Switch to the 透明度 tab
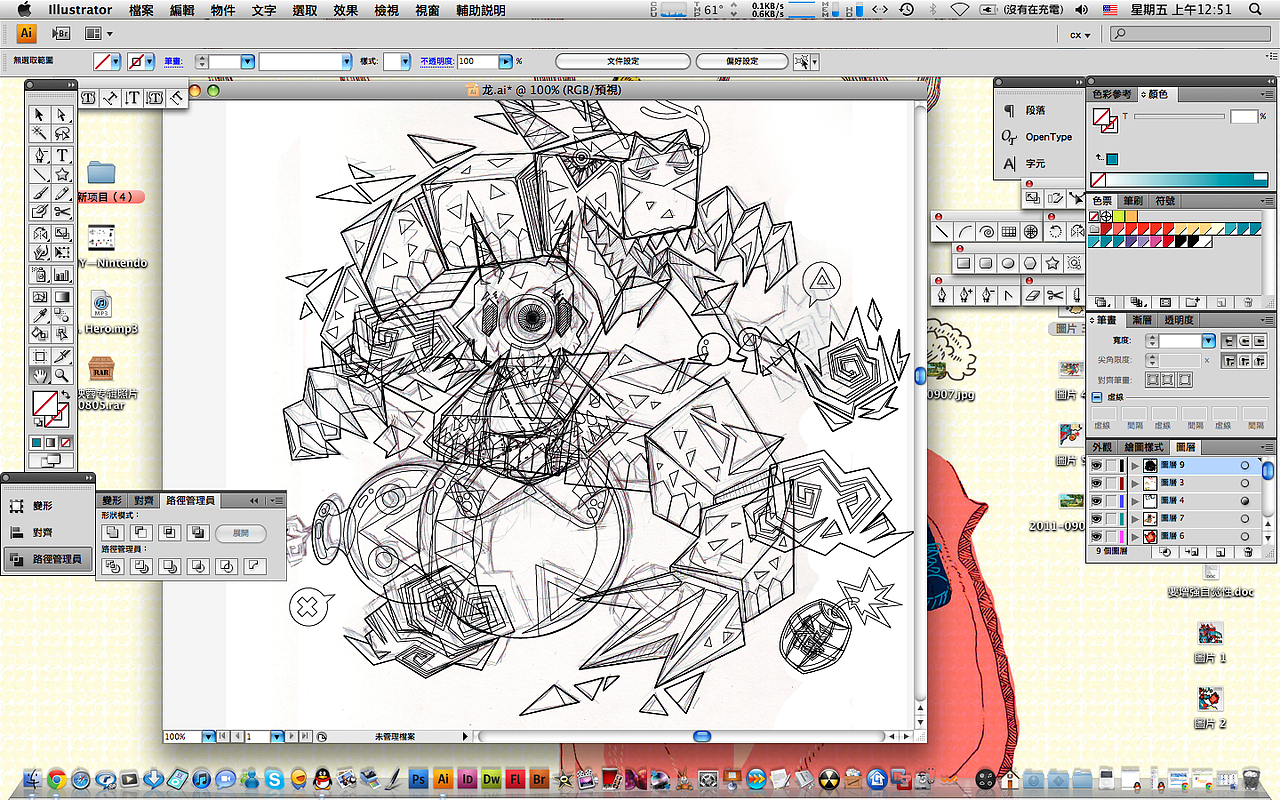 point(1177,320)
